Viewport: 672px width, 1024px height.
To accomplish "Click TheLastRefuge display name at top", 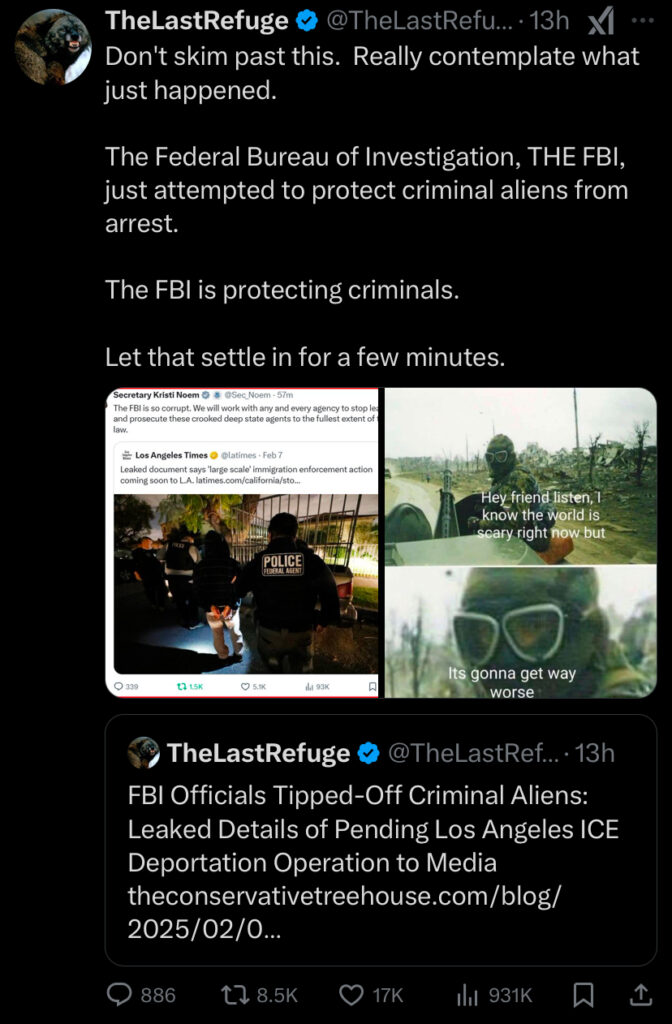I will click(197, 21).
